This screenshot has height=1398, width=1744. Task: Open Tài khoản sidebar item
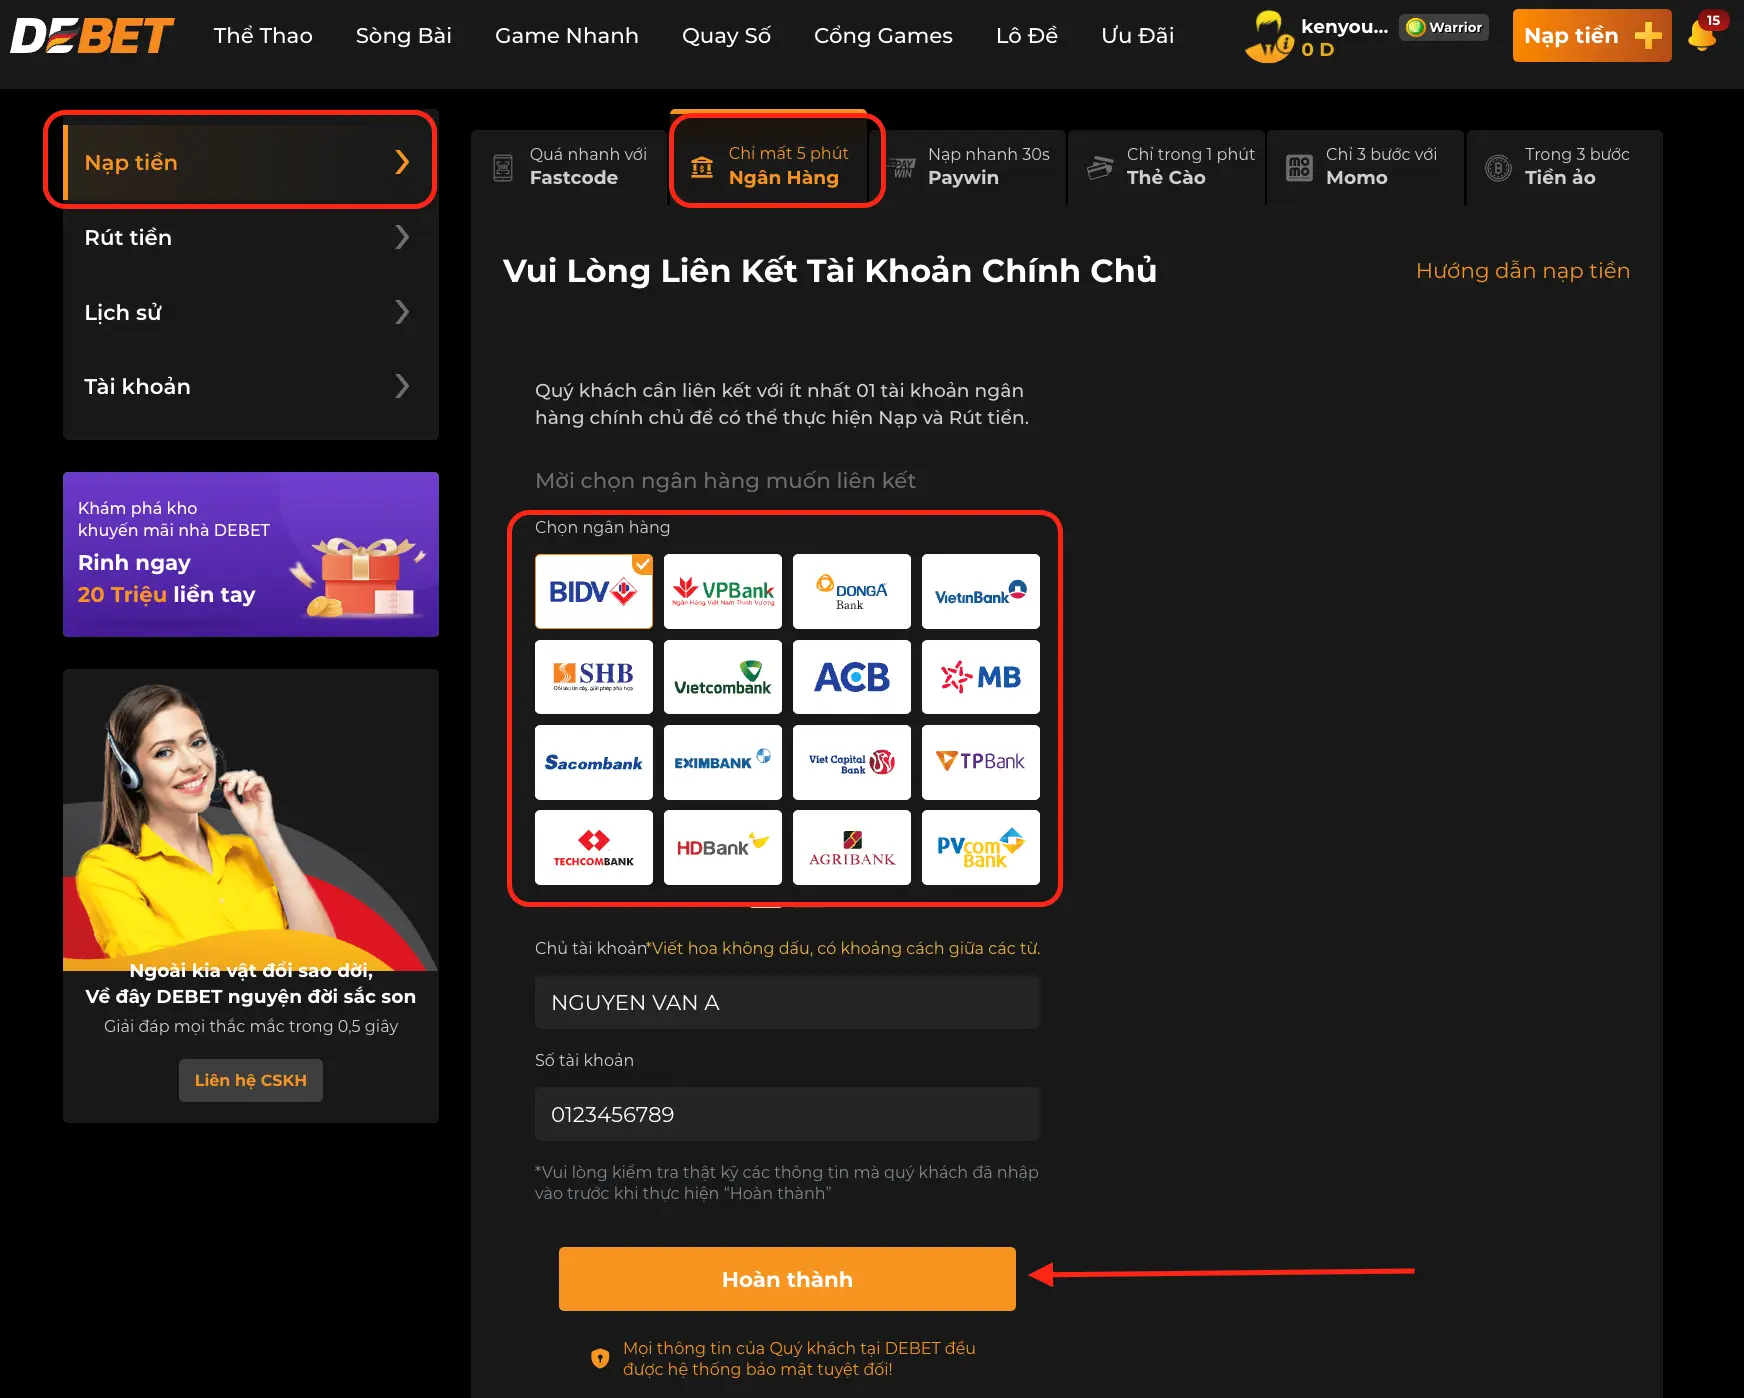pos(251,386)
